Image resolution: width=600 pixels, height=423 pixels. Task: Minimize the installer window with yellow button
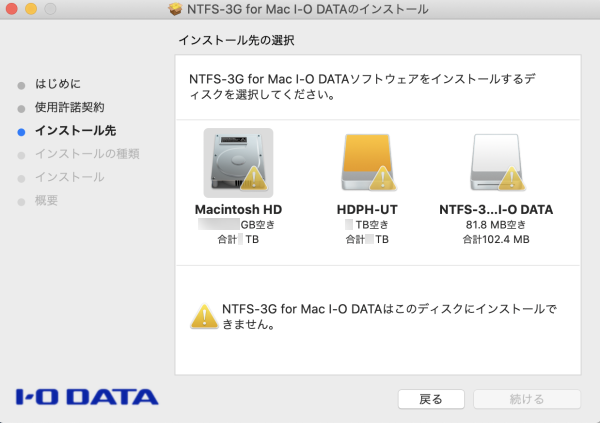point(31,9)
